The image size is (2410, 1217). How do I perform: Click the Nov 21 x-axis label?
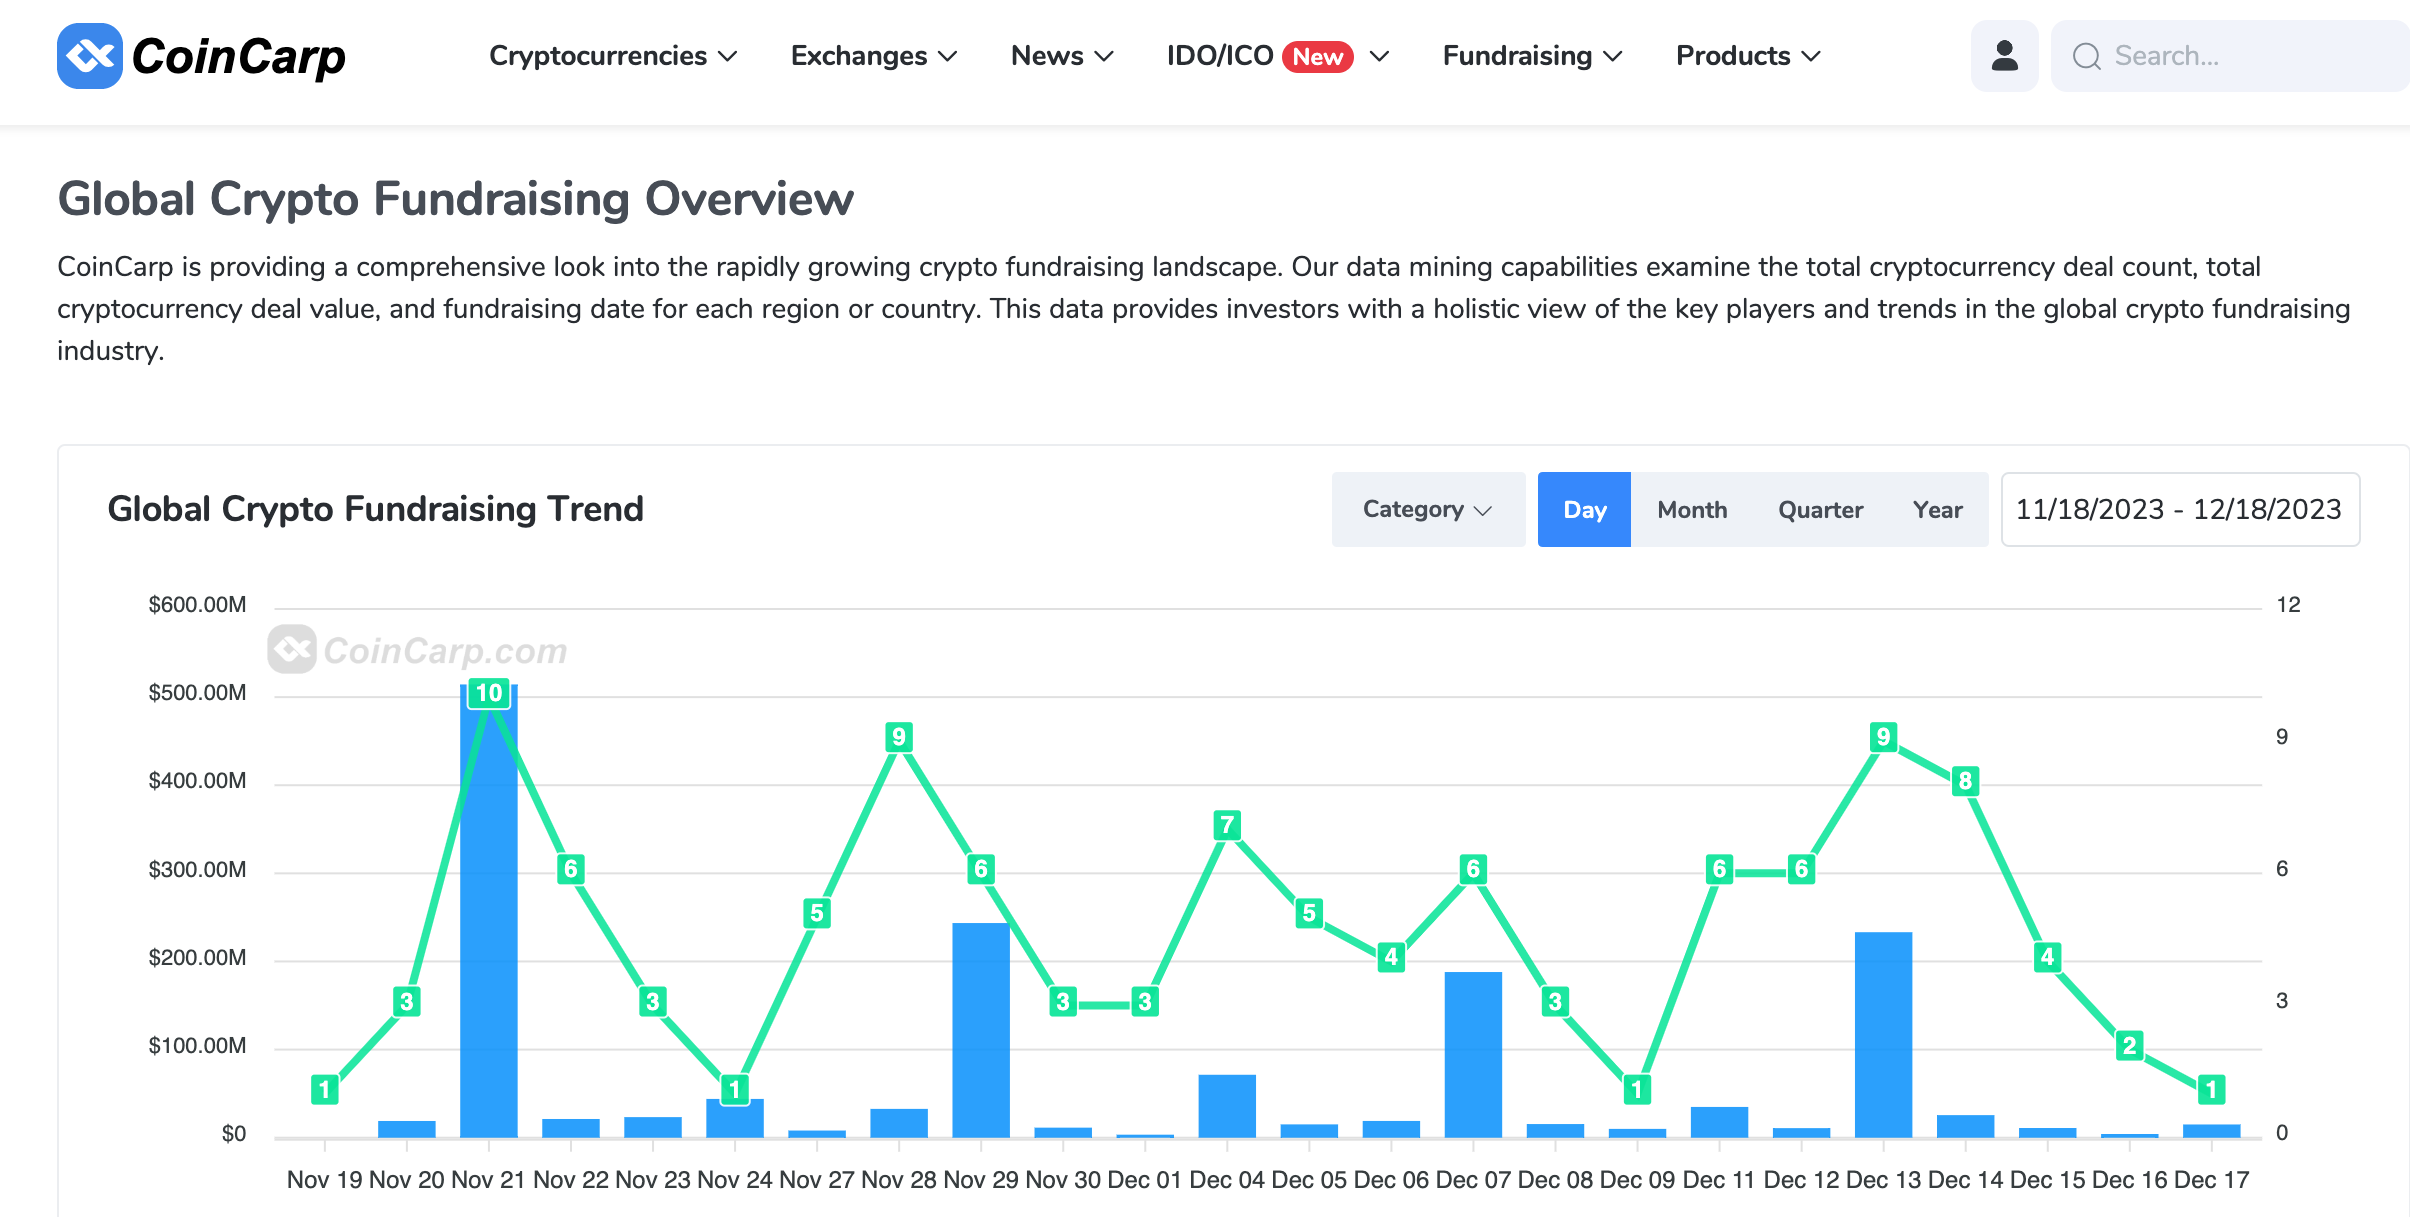(x=488, y=1180)
